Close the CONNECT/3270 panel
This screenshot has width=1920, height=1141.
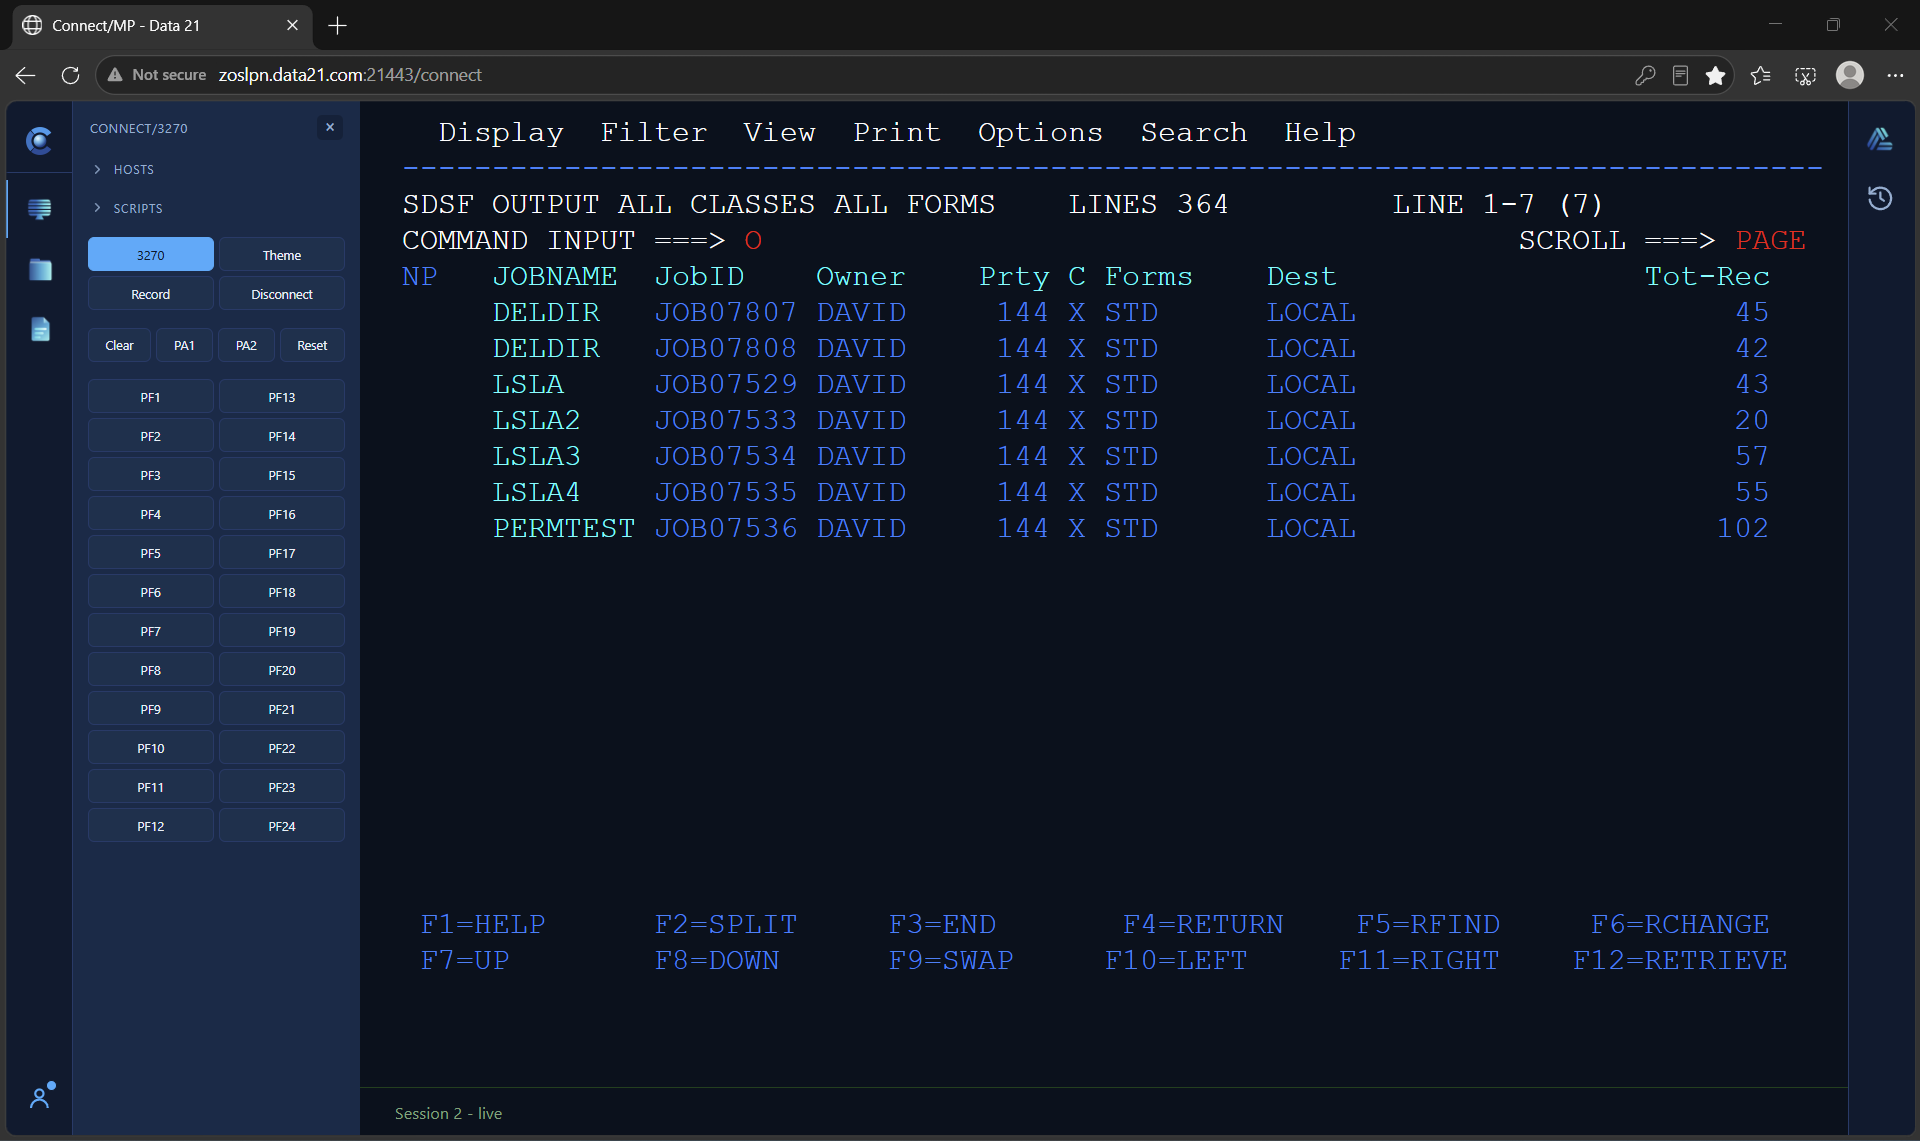[330, 127]
